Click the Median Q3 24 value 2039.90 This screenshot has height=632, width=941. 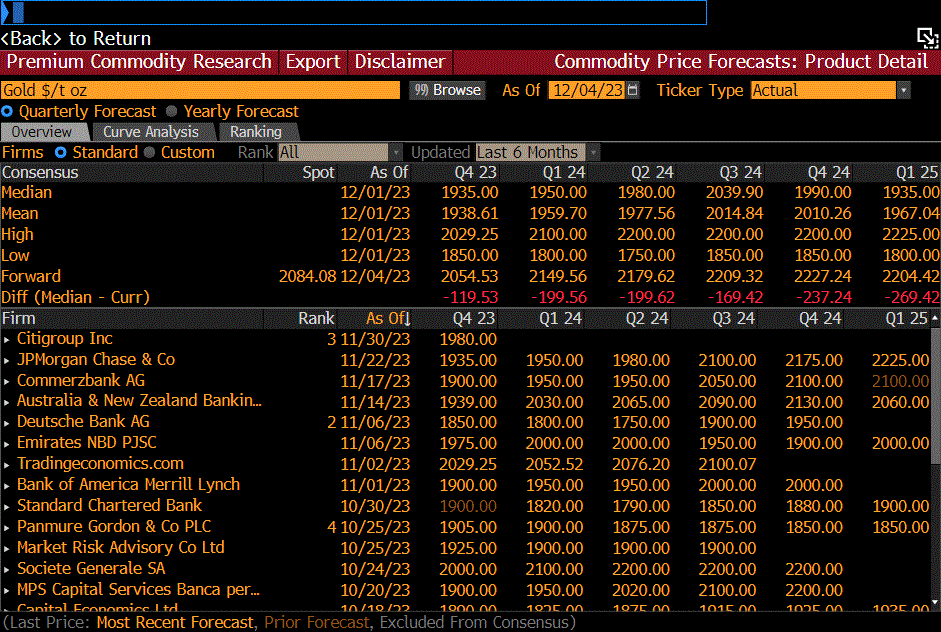click(735, 193)
